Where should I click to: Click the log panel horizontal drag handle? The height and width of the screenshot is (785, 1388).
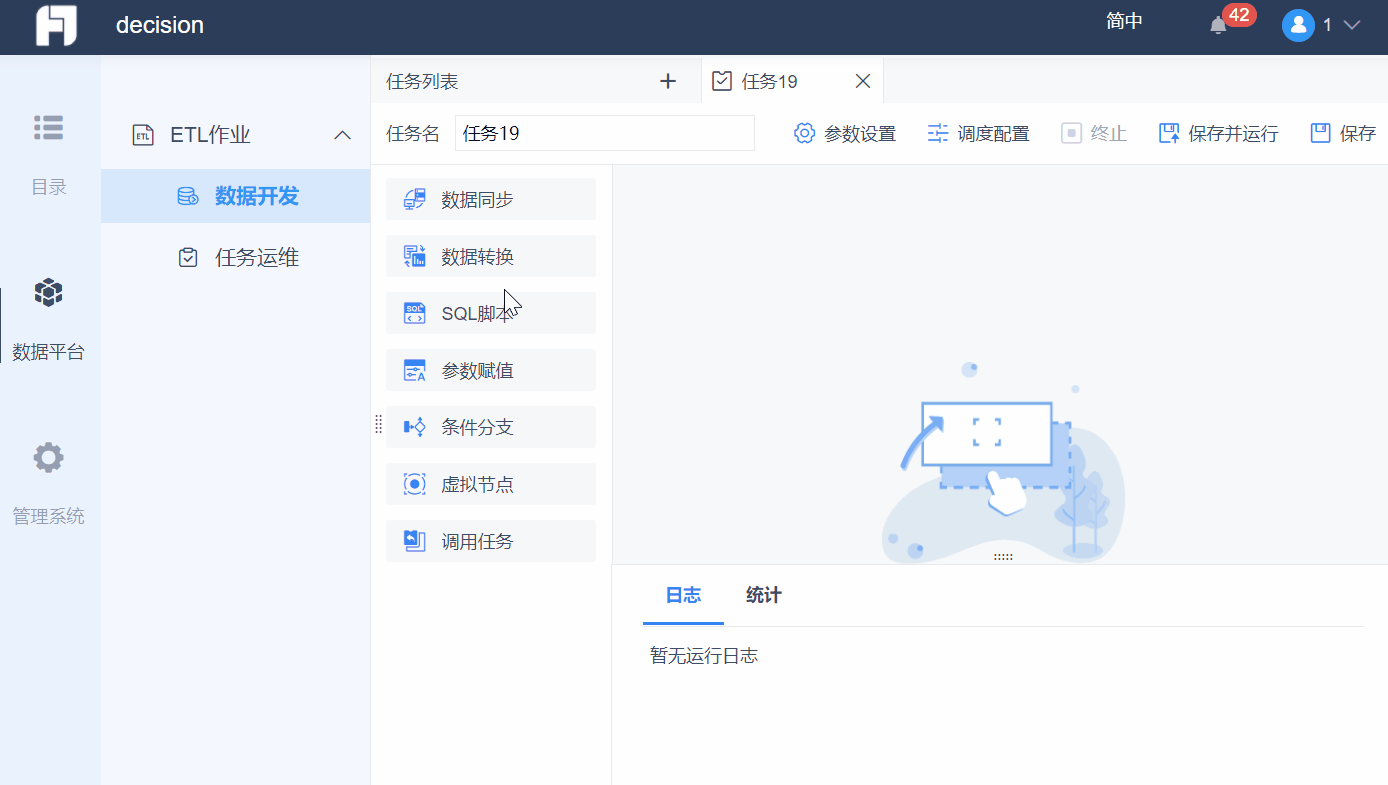[1003, 557]
